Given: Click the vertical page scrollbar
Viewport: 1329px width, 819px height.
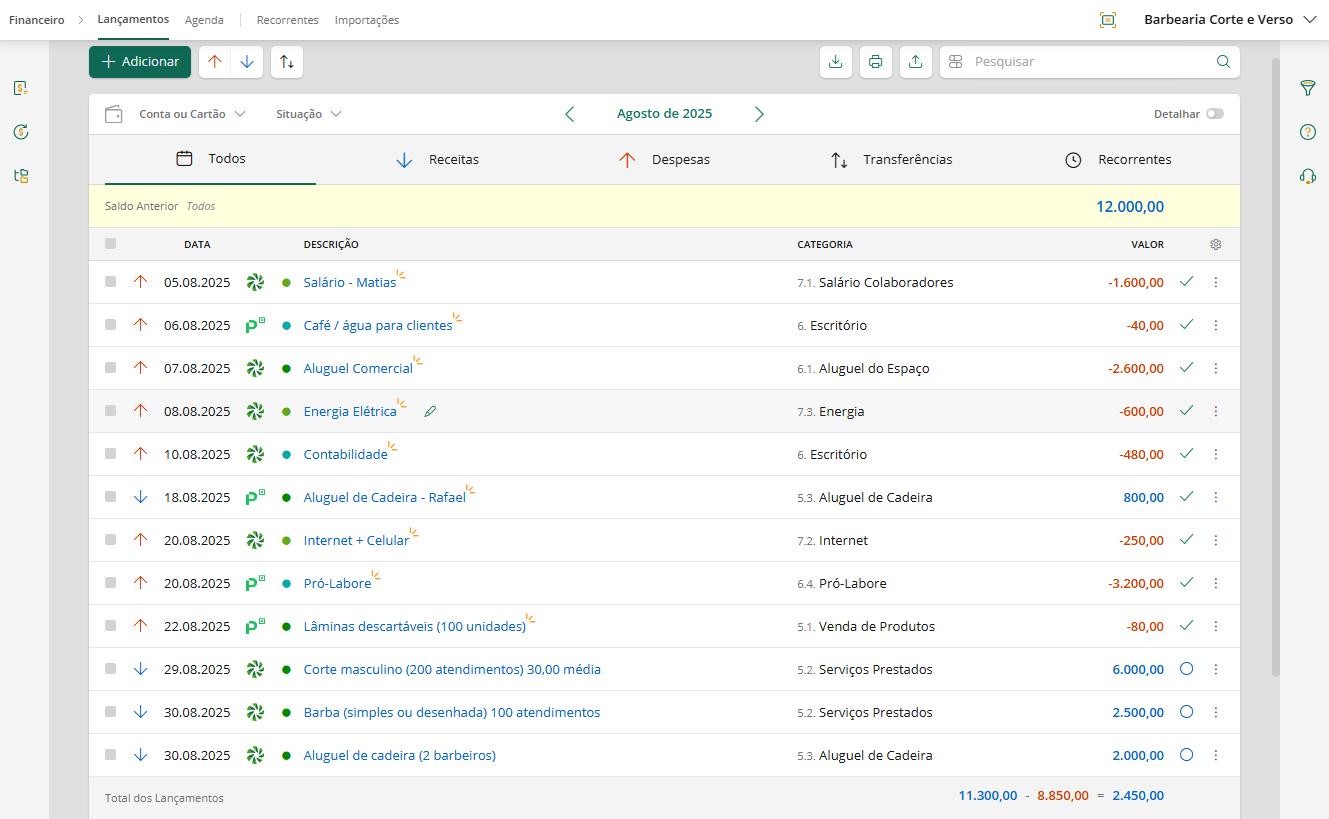Looking at the screenshot, I should click(x=1275, y=366).
